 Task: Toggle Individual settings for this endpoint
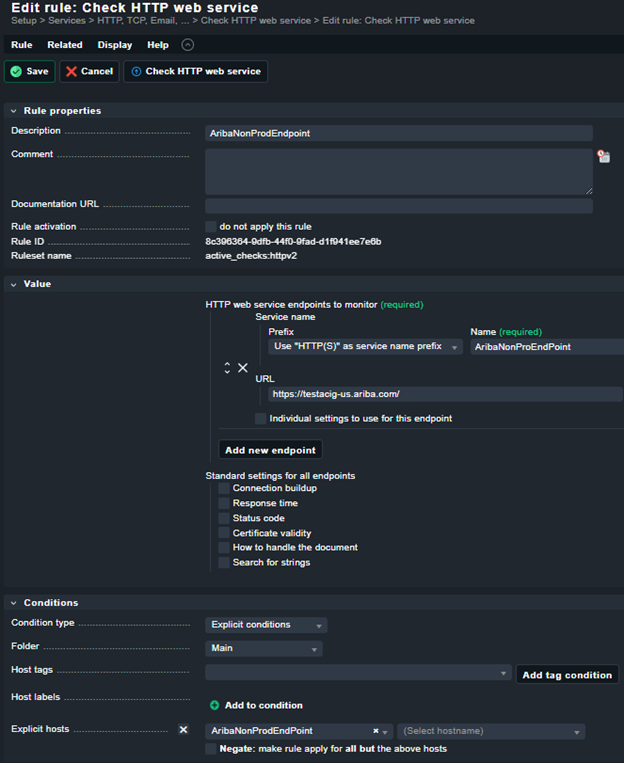pyautogui.click(x=261, y=418)
